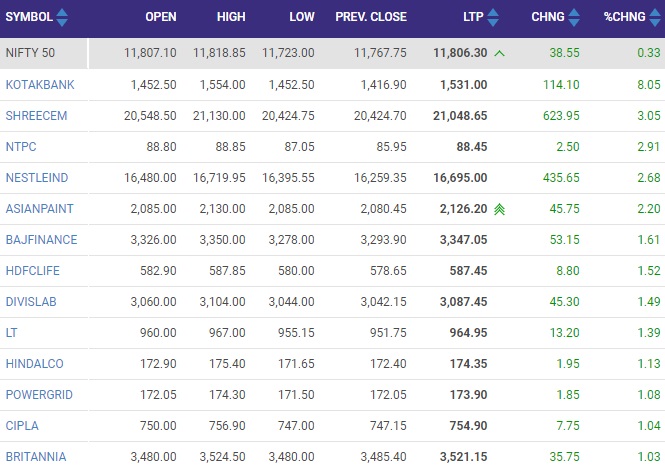
Task: Open the NTPC symbol link
Action: pyautogui.click(x=21, y=147)
